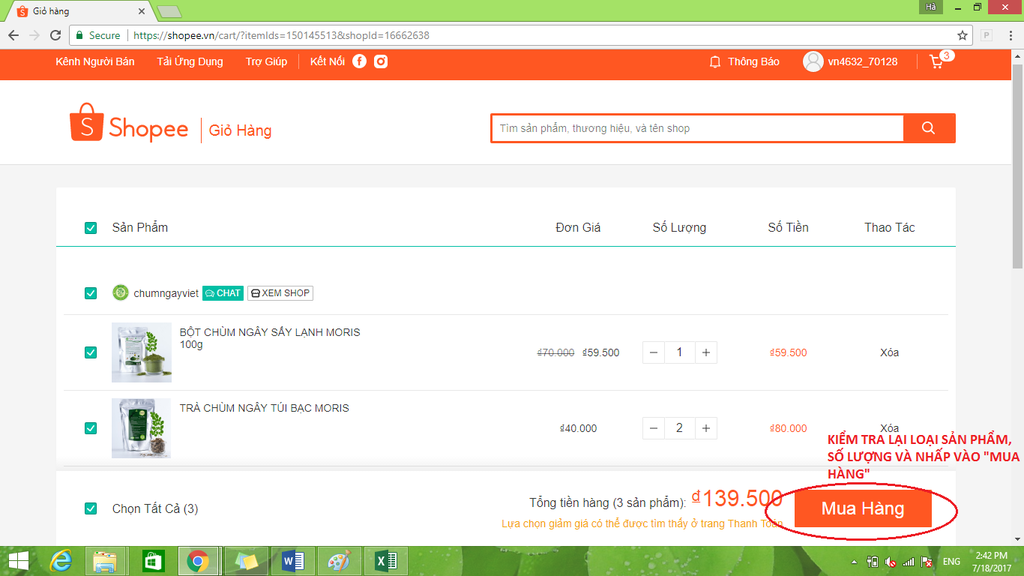
Task: Click the ENG language indicator in the taskbar
Action: (x=952, y=562)
